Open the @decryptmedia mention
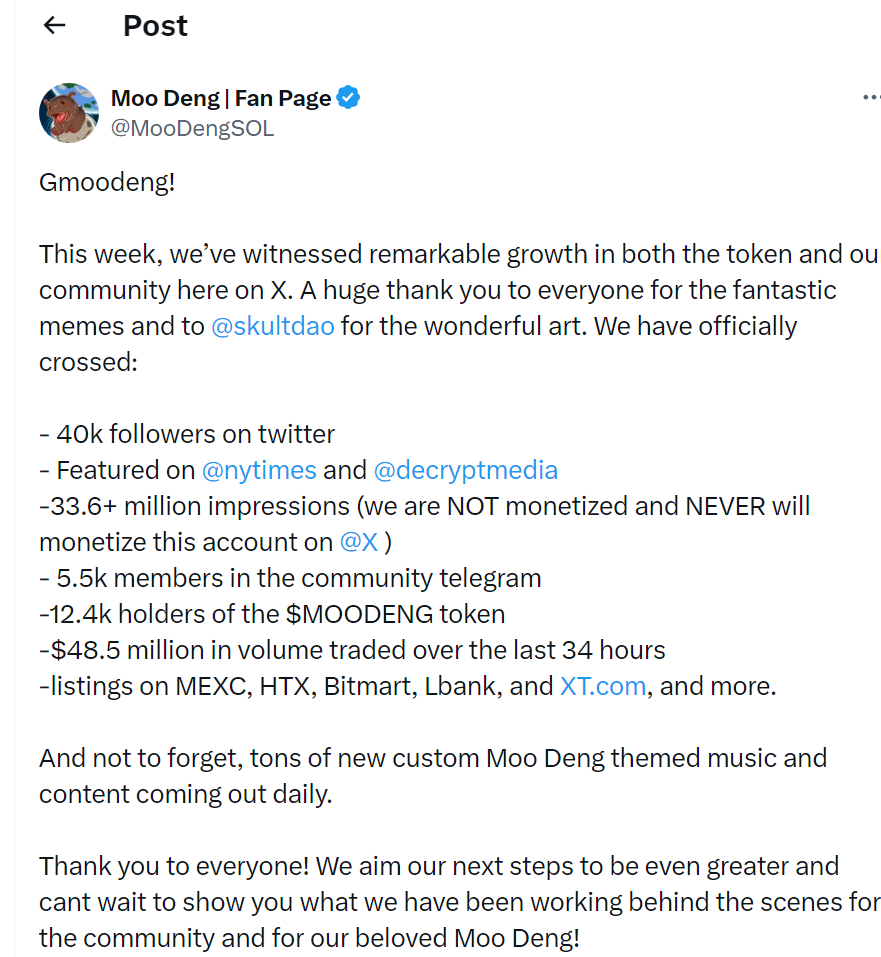The width and height of the screenshot is (881, 957). click(x=465, y=470)
